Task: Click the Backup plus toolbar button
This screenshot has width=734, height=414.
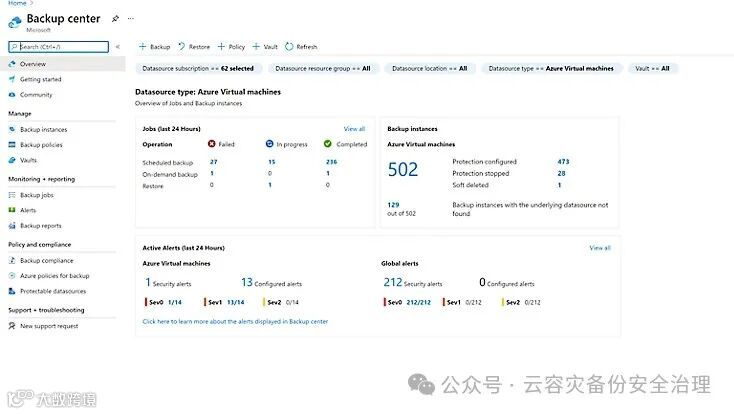Action: [x=154, y=47]
